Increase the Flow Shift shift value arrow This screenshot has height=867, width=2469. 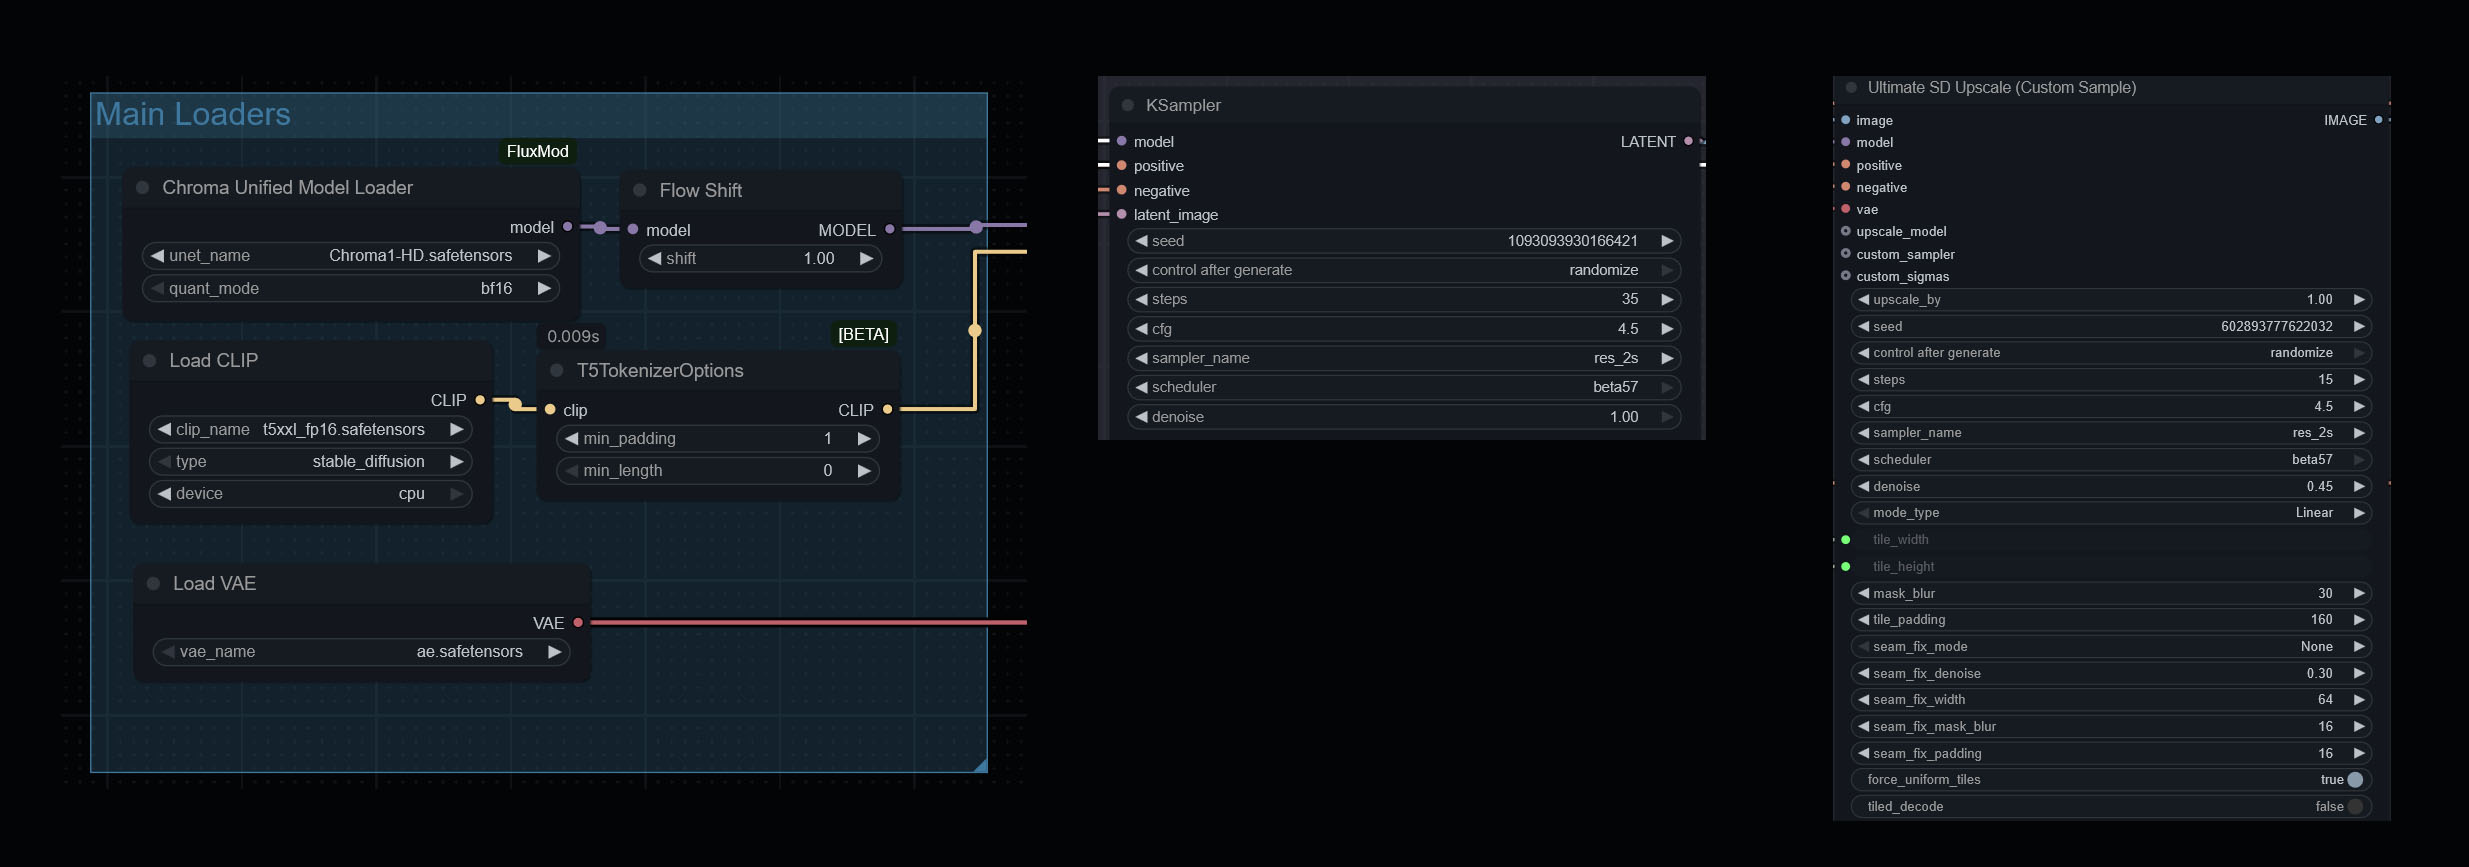[866, 258]
